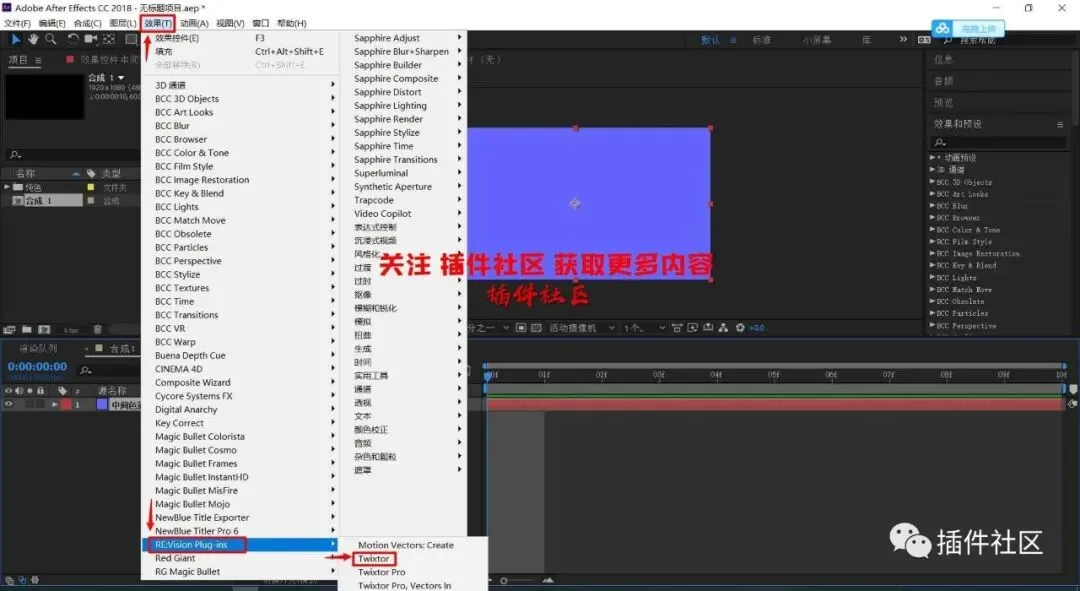Viewport: 1080px width, 591px height.
Task: Expand BCC Particles category in the 效果和预设 panel
Action: [932, 313]
